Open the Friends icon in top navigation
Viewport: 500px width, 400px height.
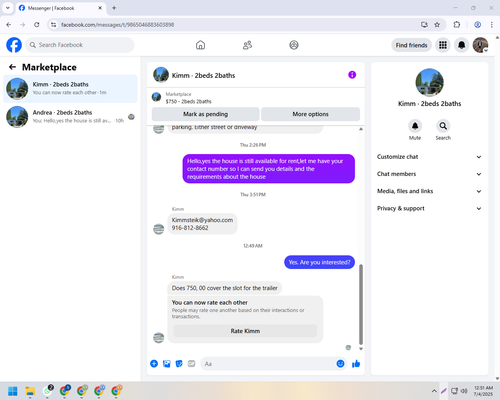point(247,45)
